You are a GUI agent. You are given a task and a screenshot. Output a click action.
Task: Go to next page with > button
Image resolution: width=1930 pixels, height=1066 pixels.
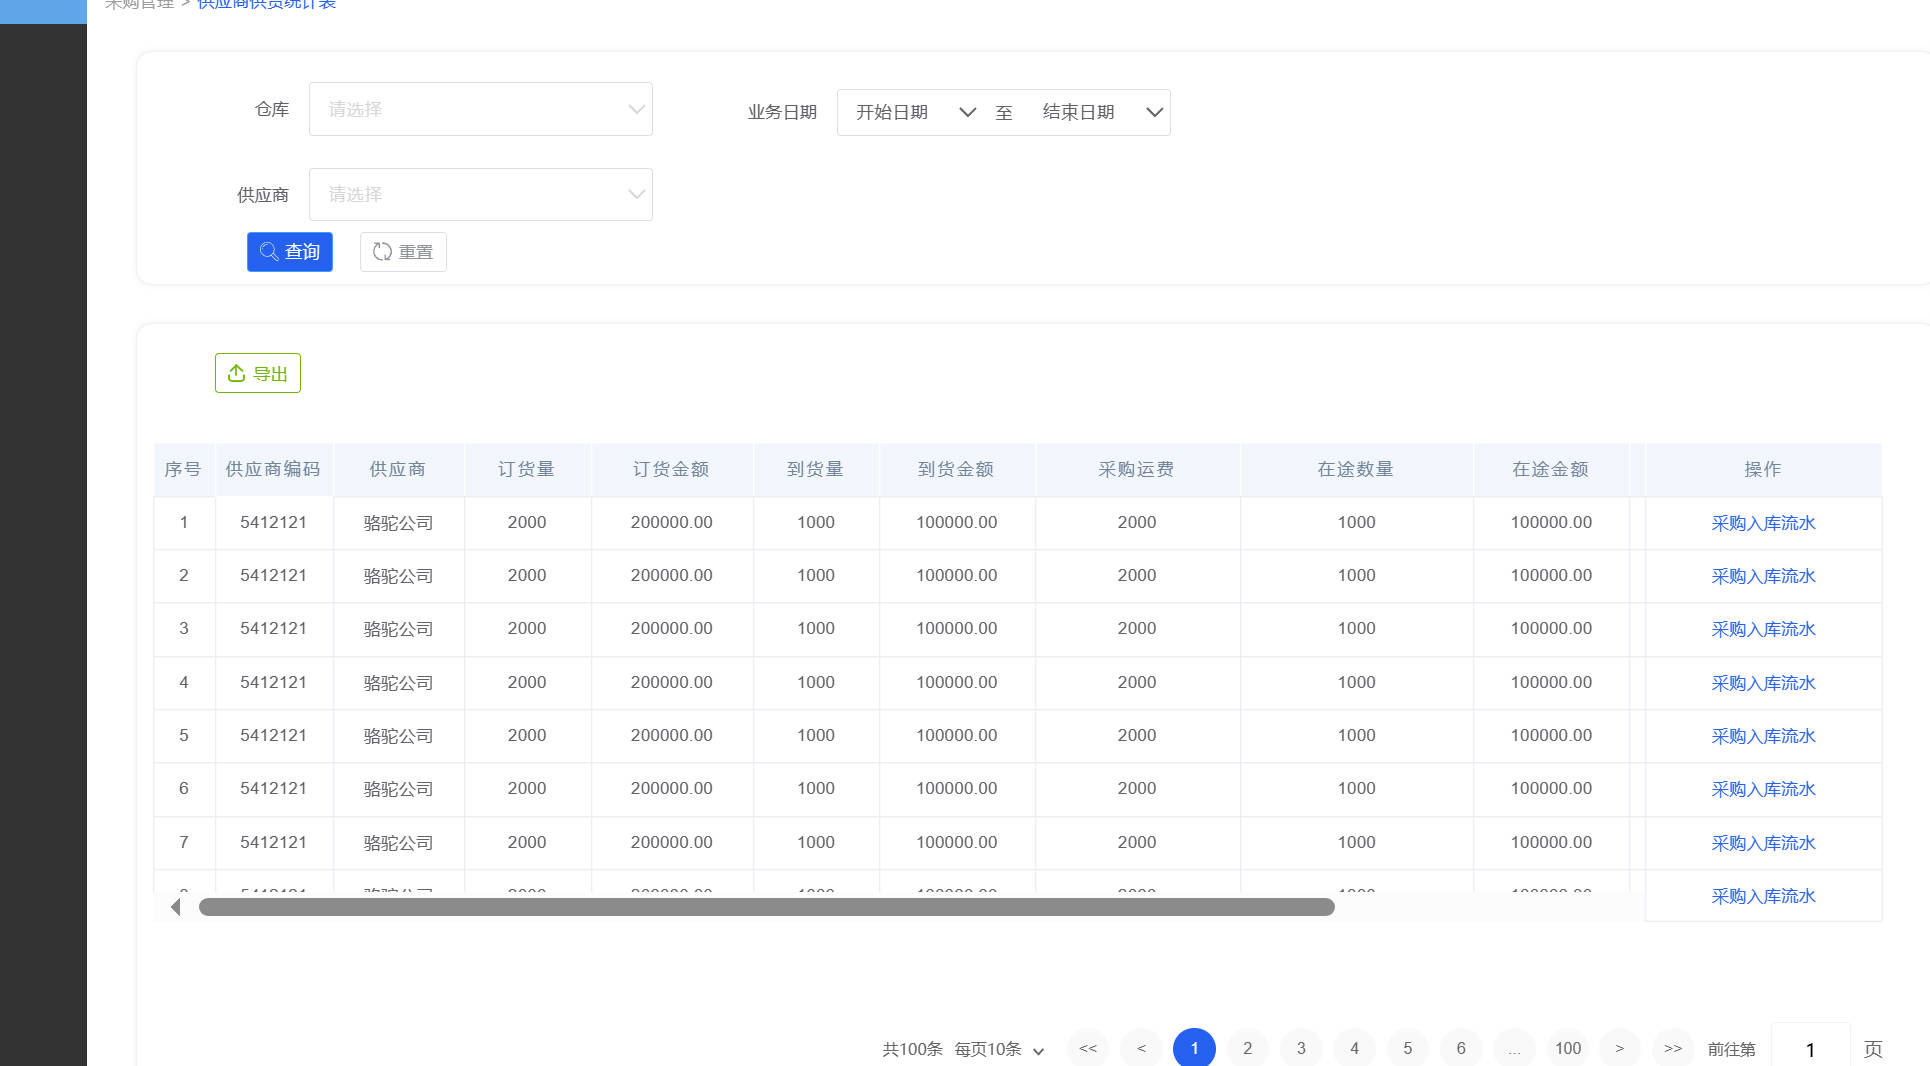tap(1620, 1048)
